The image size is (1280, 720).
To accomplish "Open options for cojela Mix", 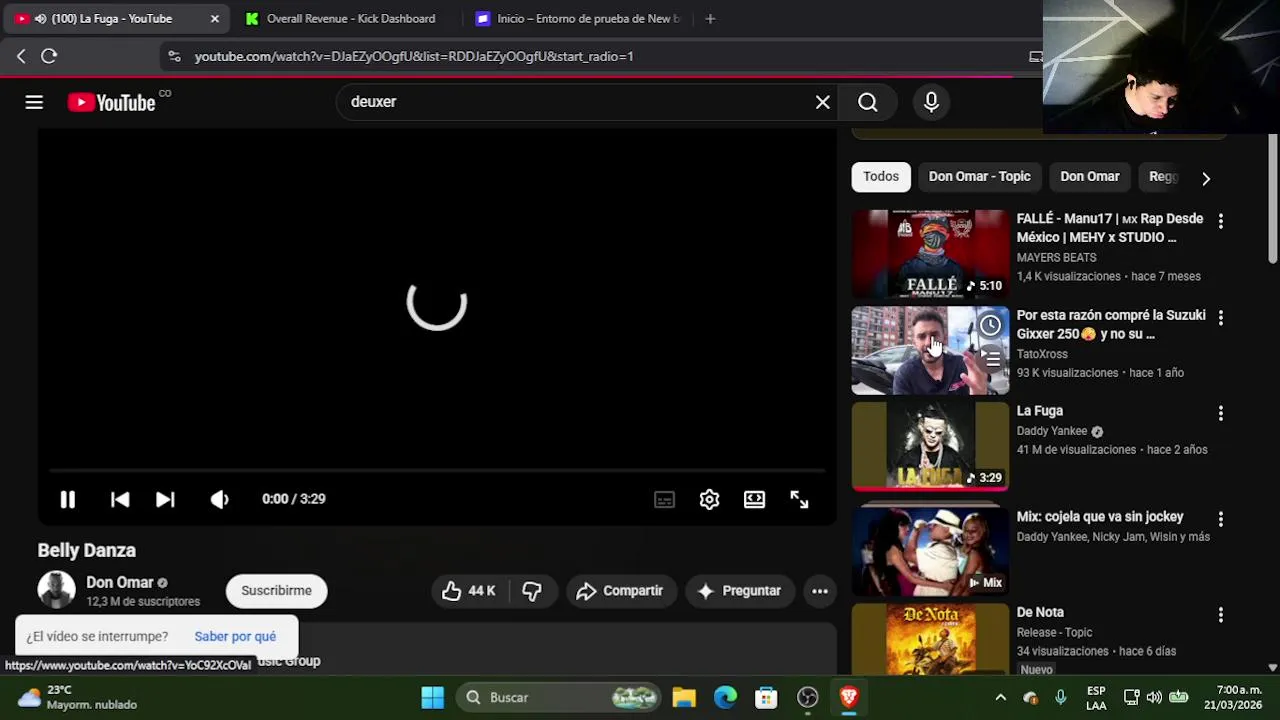I will pyautogui.click(x=1220, y=519).
